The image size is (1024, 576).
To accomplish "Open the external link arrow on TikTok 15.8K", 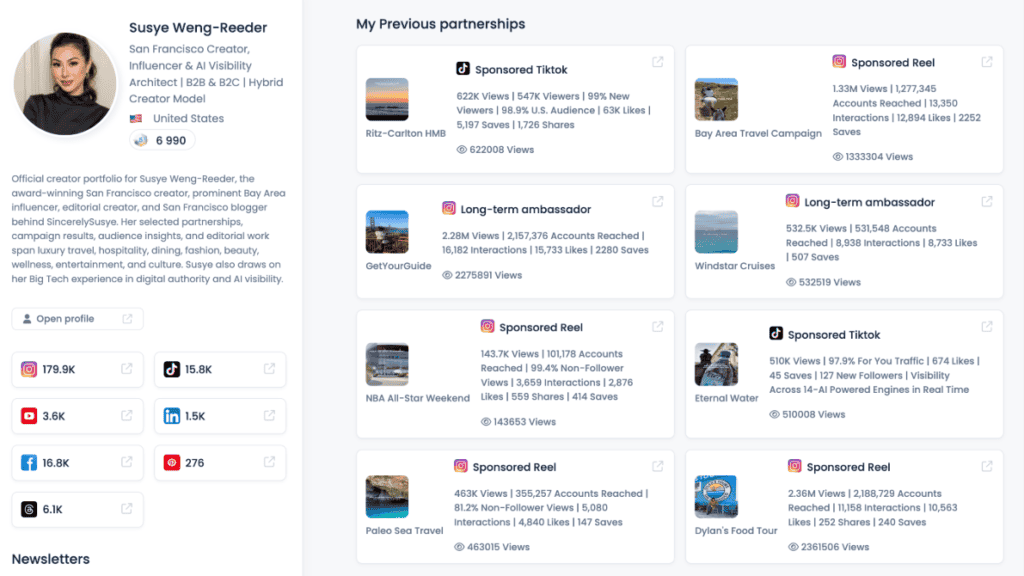I will (269, 368).
